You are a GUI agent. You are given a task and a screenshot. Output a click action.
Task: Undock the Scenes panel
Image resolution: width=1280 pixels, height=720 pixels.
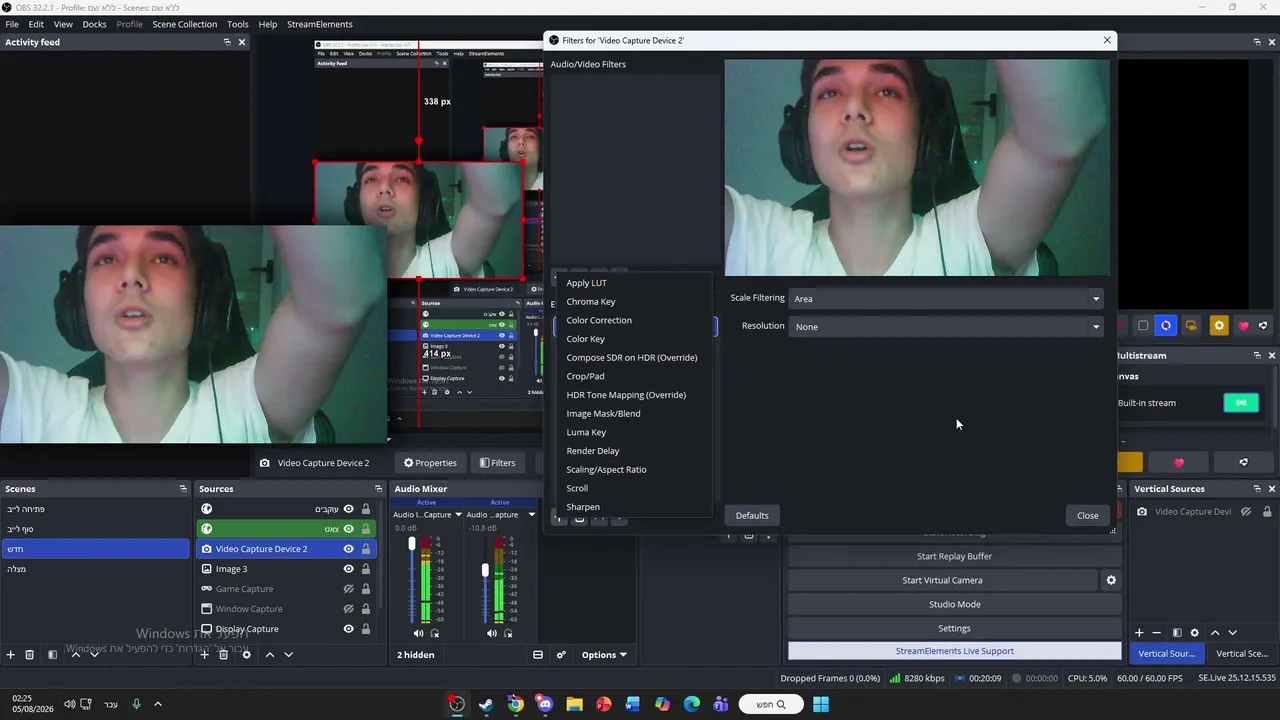coord(183,489)
